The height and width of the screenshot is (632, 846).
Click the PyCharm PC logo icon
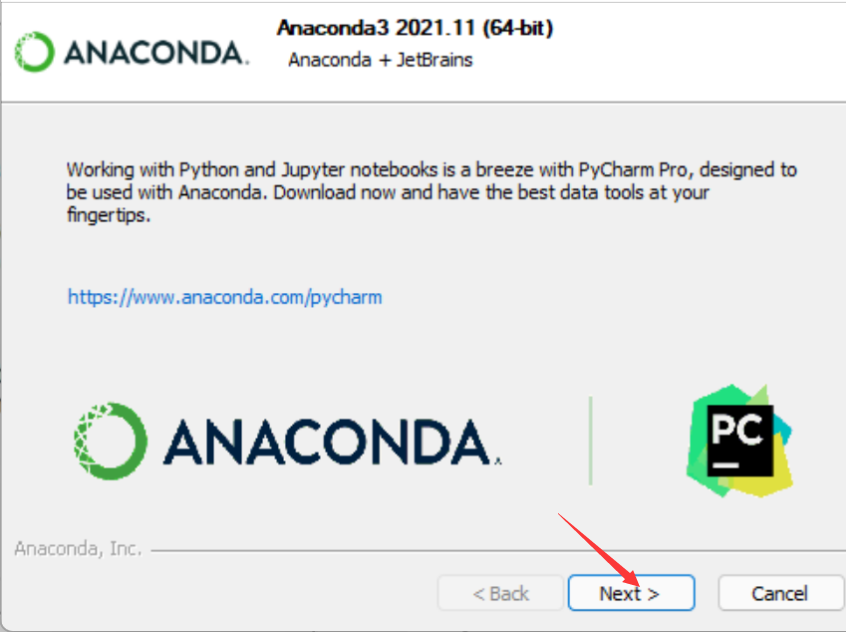739,440
